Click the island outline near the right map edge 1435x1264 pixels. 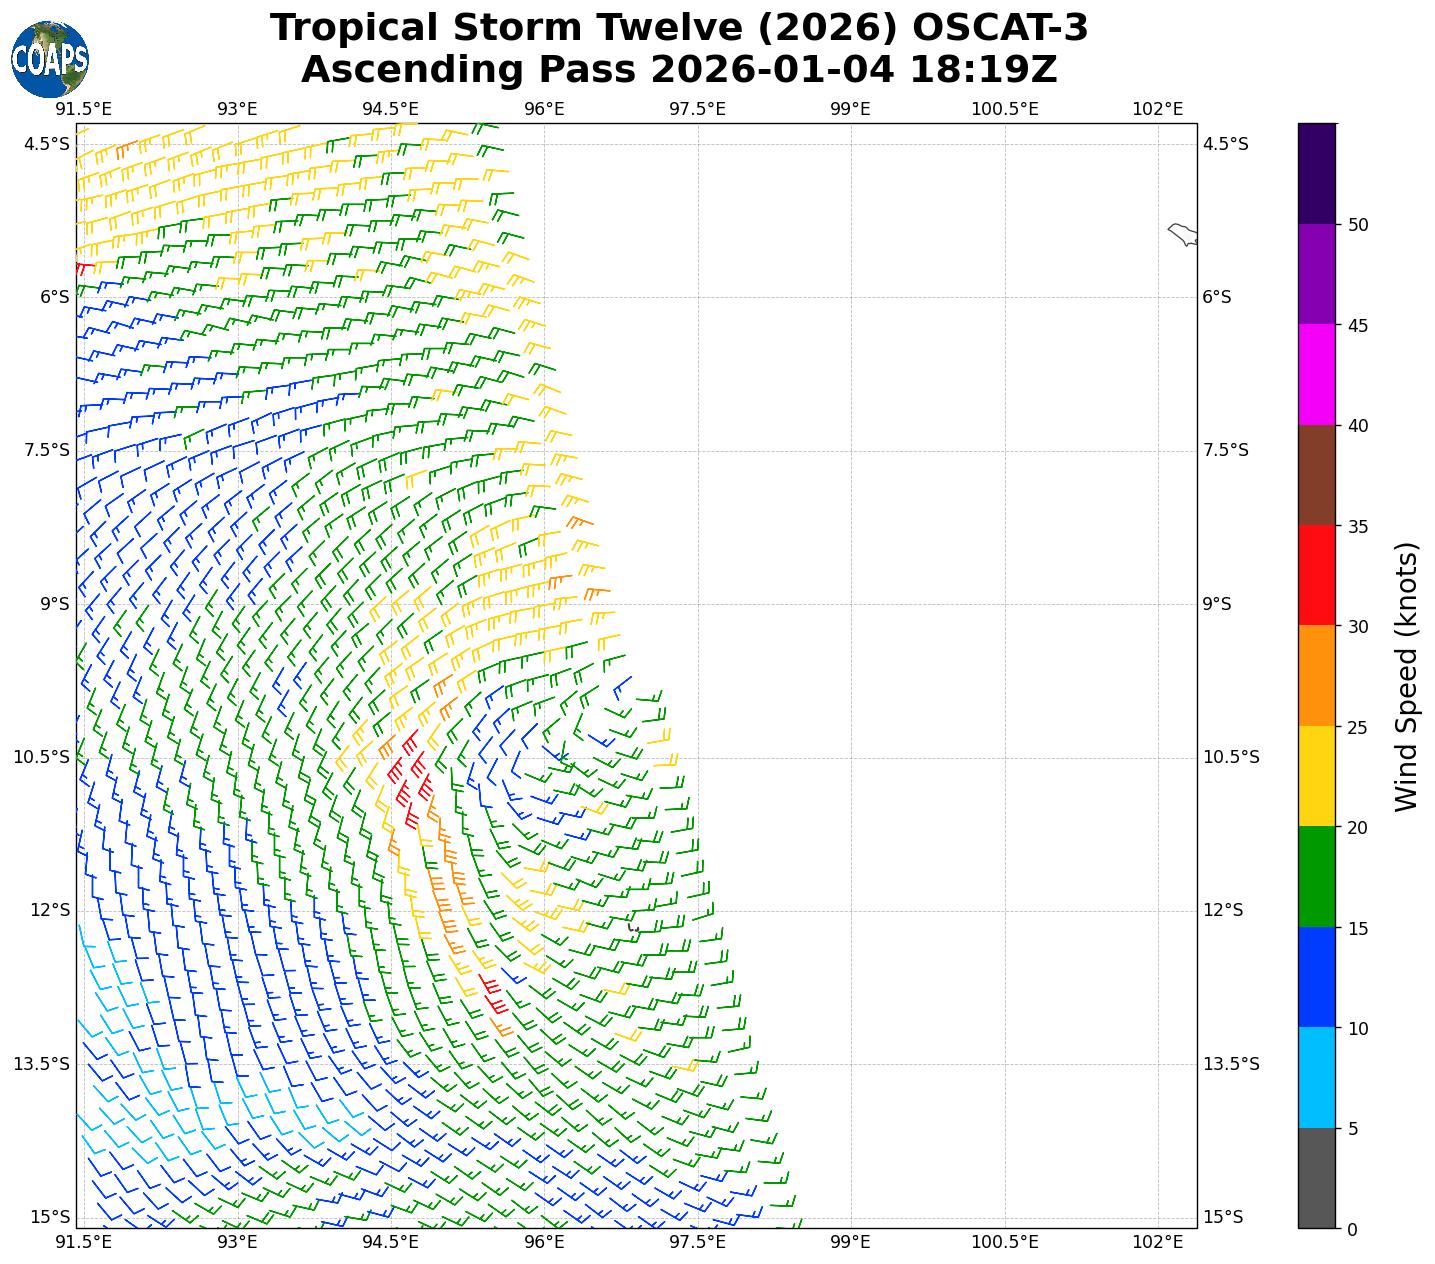pyautogui.click(x=1183, y=235)
